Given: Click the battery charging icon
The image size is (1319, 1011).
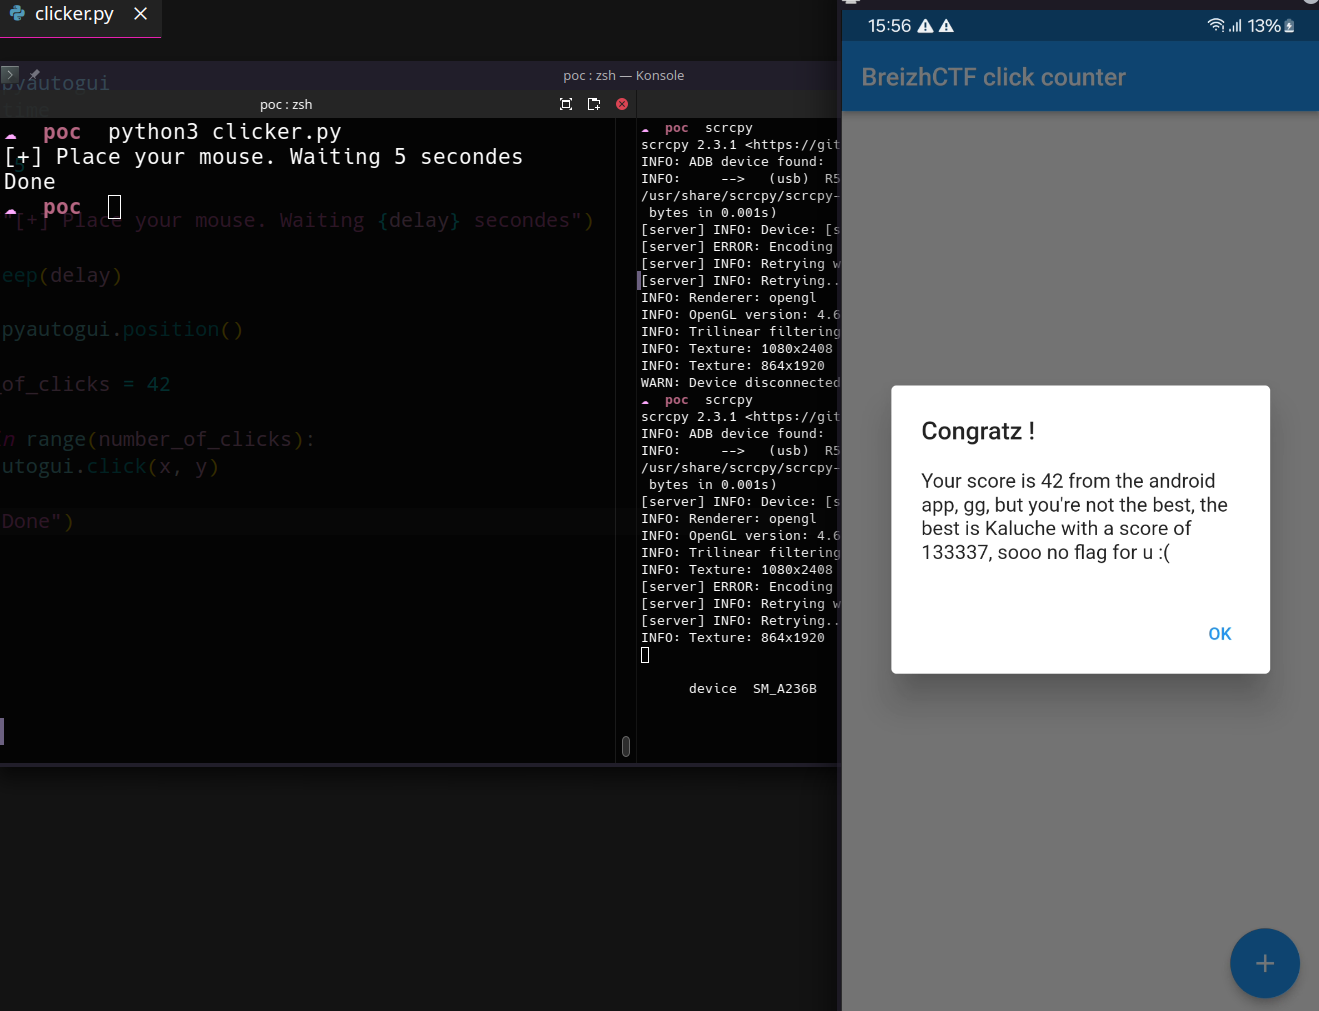Looking at the screenshot, I should 1290,26.
